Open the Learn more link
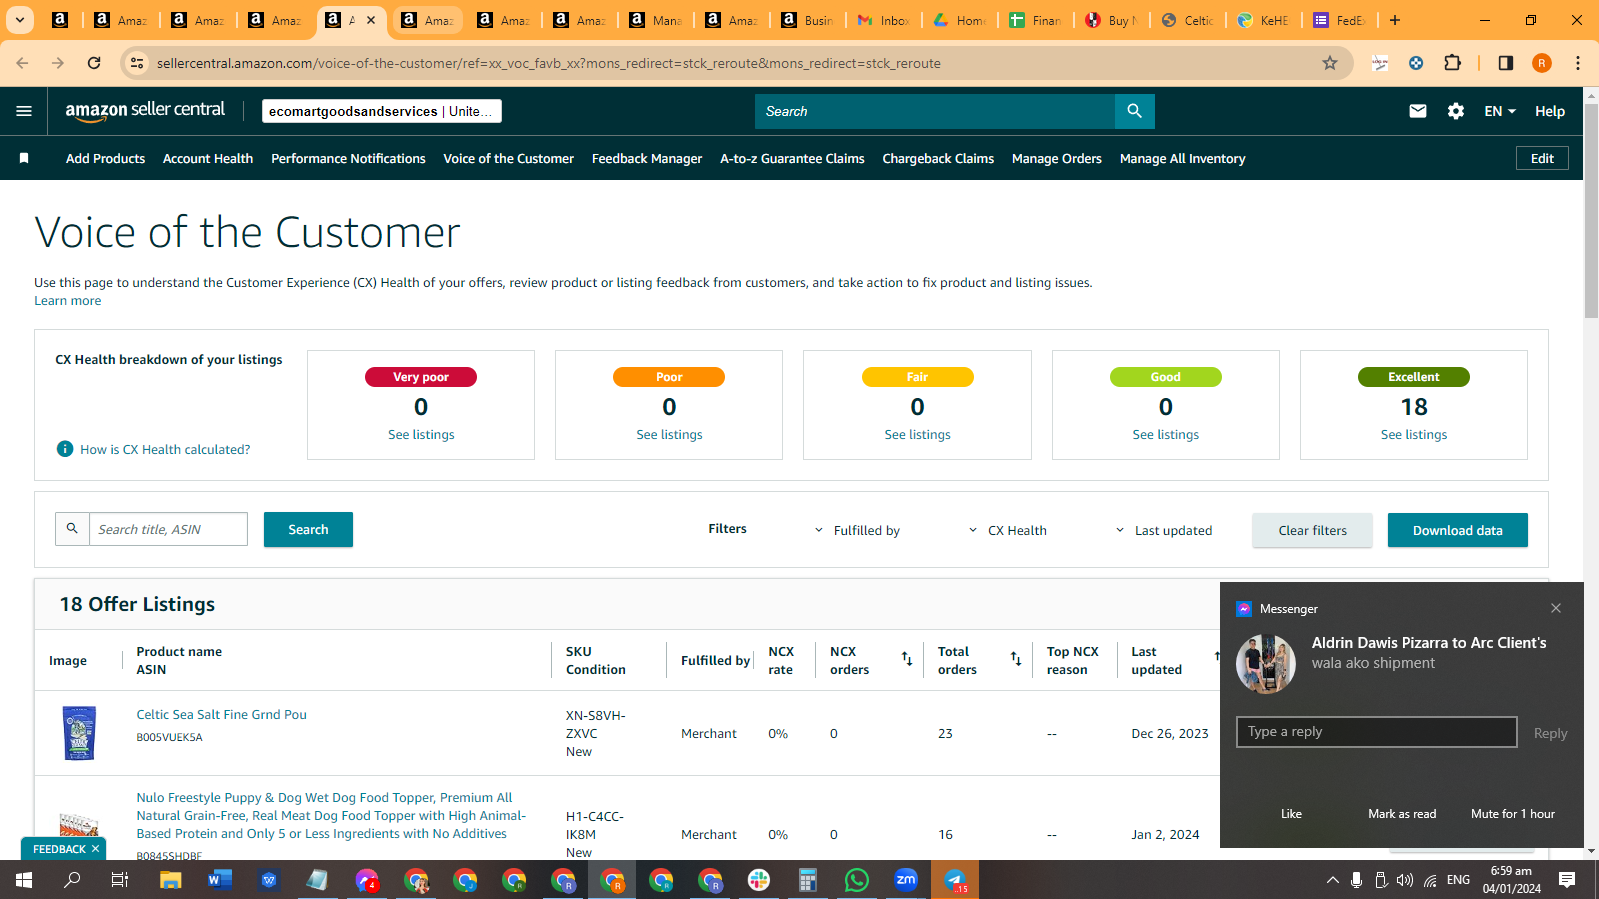 point(68,300)
